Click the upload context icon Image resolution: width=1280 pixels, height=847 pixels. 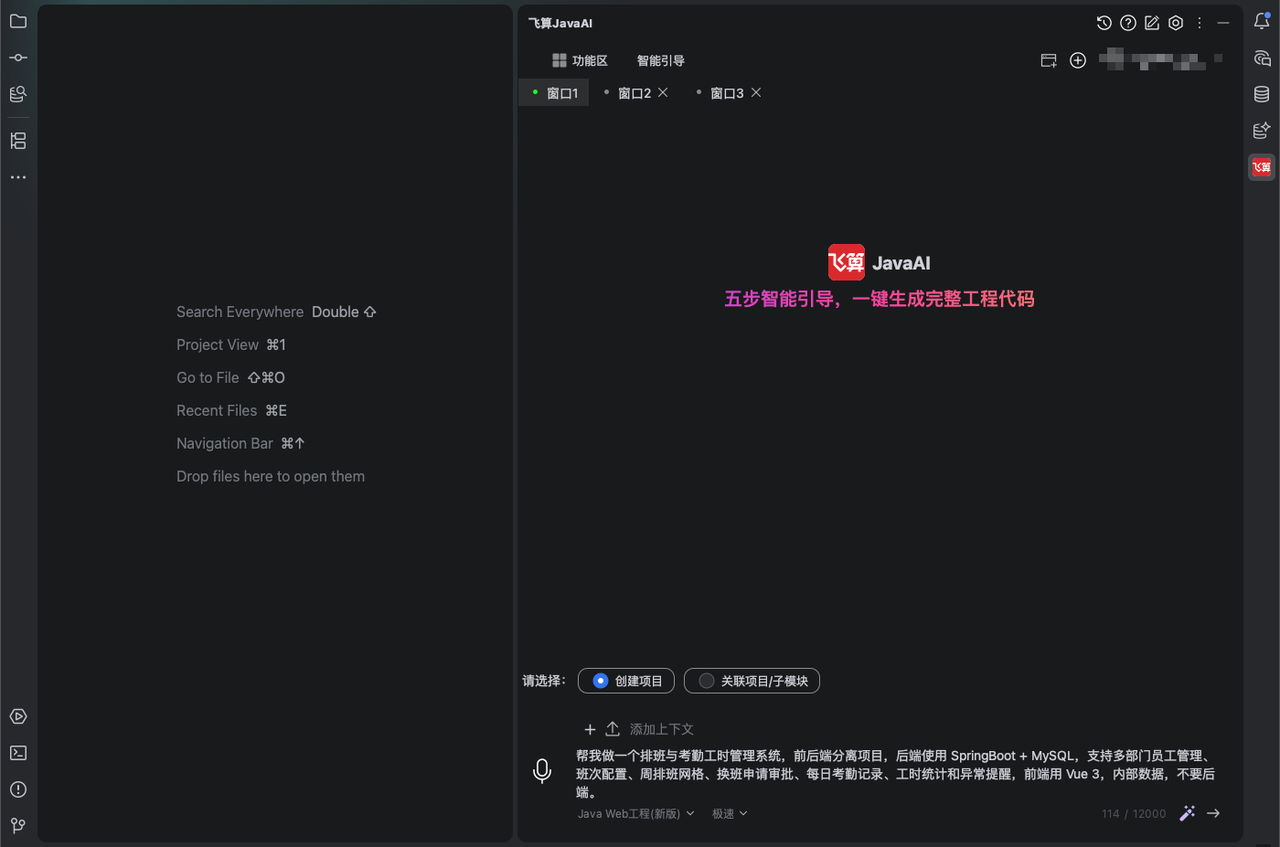pyautogui.click(x=613, y=729)
